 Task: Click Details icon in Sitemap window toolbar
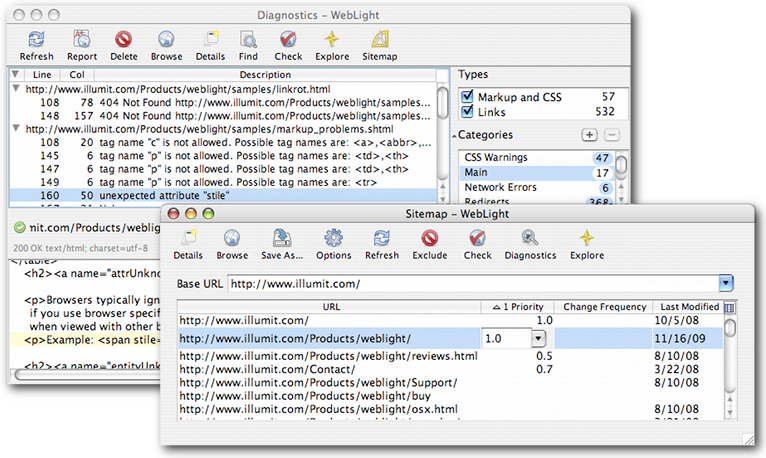point(188,238)
